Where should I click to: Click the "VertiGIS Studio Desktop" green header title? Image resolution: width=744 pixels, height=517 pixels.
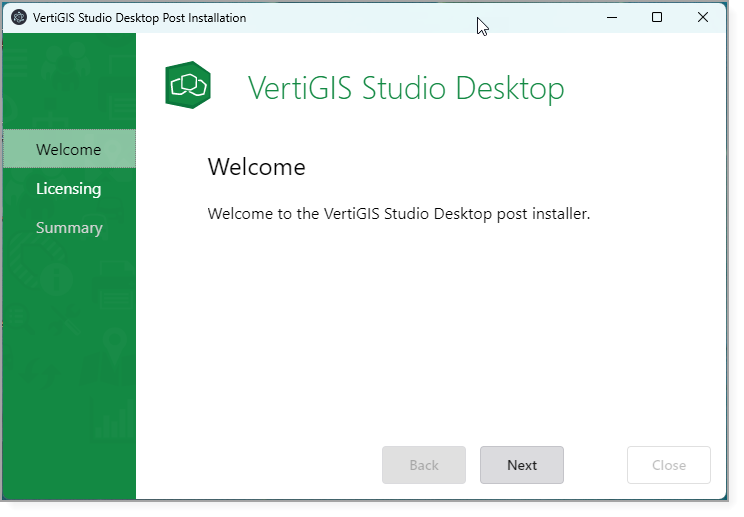click(x=405, y=88)
